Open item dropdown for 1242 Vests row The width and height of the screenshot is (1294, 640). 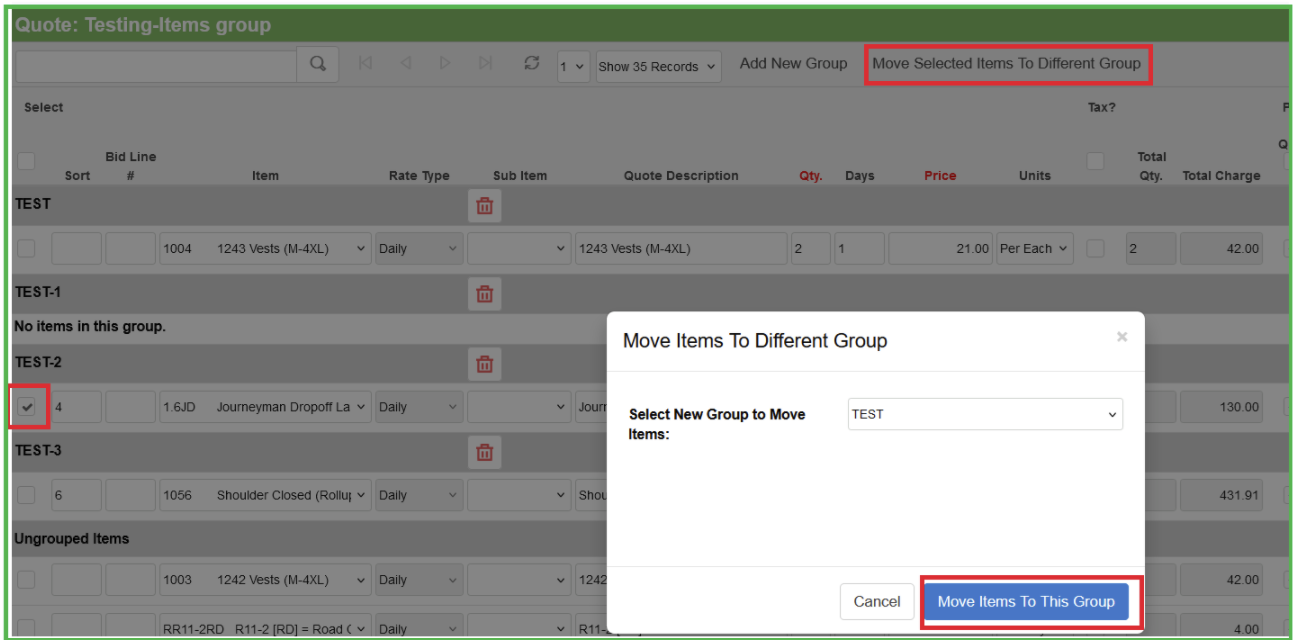pyautogui.click(x=265, y=579)
